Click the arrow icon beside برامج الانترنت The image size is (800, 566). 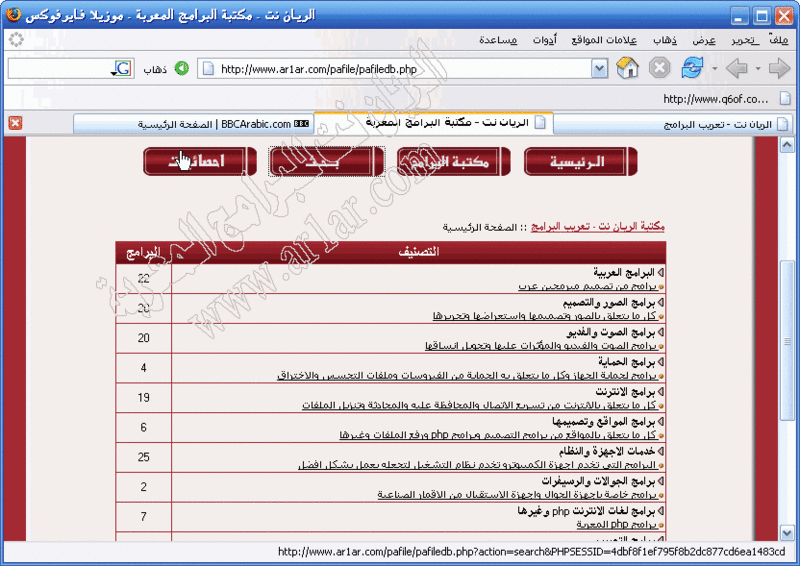661,392
